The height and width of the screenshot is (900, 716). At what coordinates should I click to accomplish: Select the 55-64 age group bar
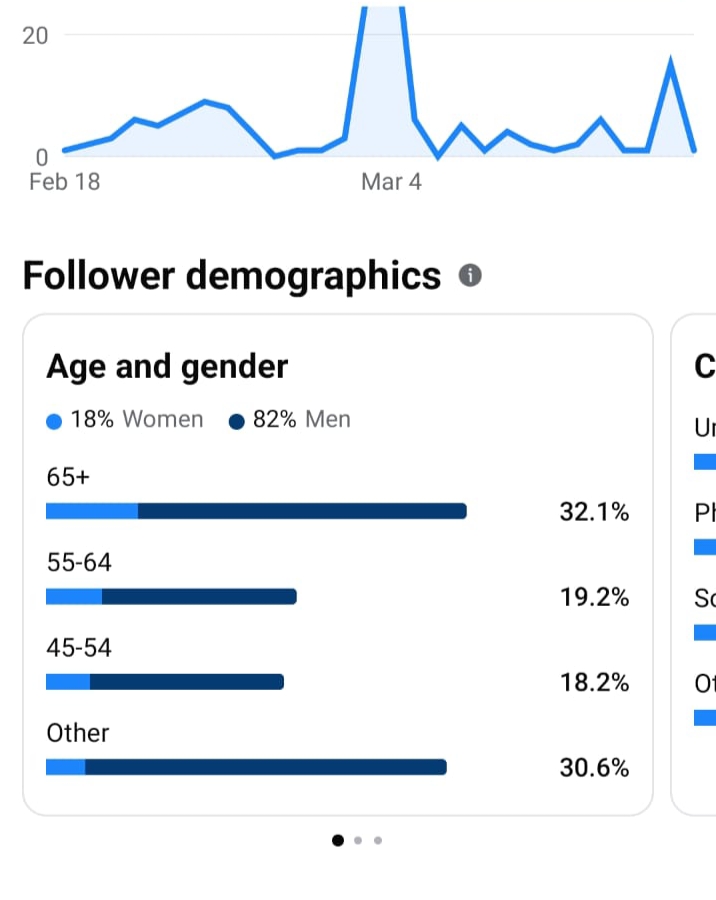click(x=171, y=597)
